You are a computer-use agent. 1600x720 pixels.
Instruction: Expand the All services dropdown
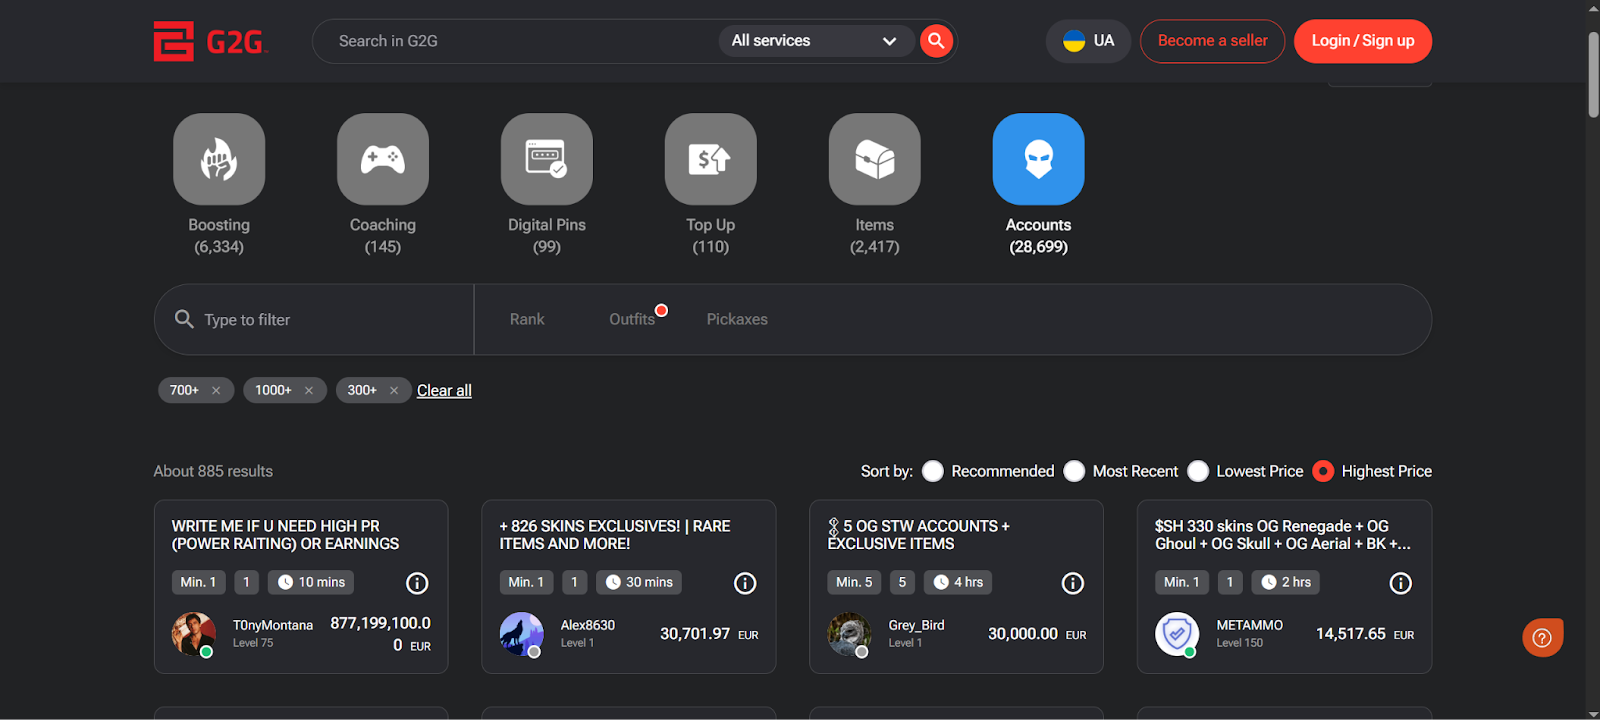[814, 41]
